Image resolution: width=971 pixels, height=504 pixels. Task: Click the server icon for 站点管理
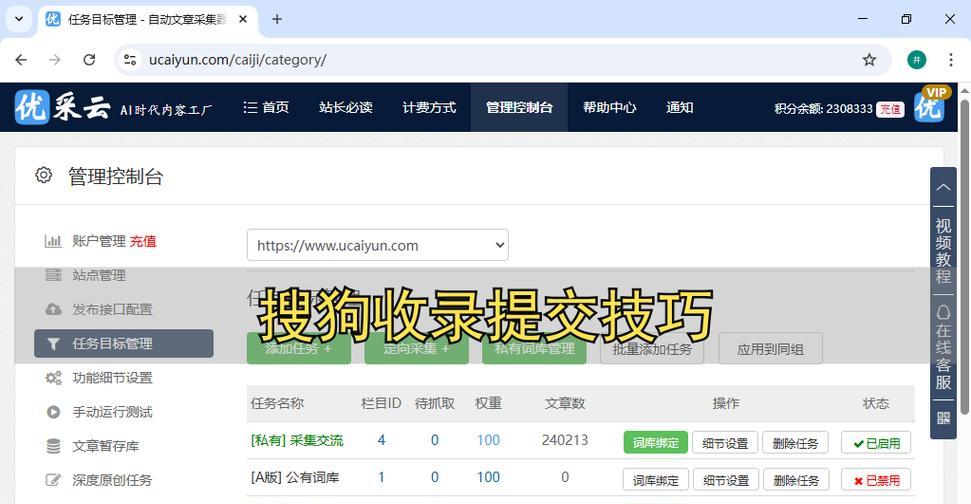click(53, 275)
